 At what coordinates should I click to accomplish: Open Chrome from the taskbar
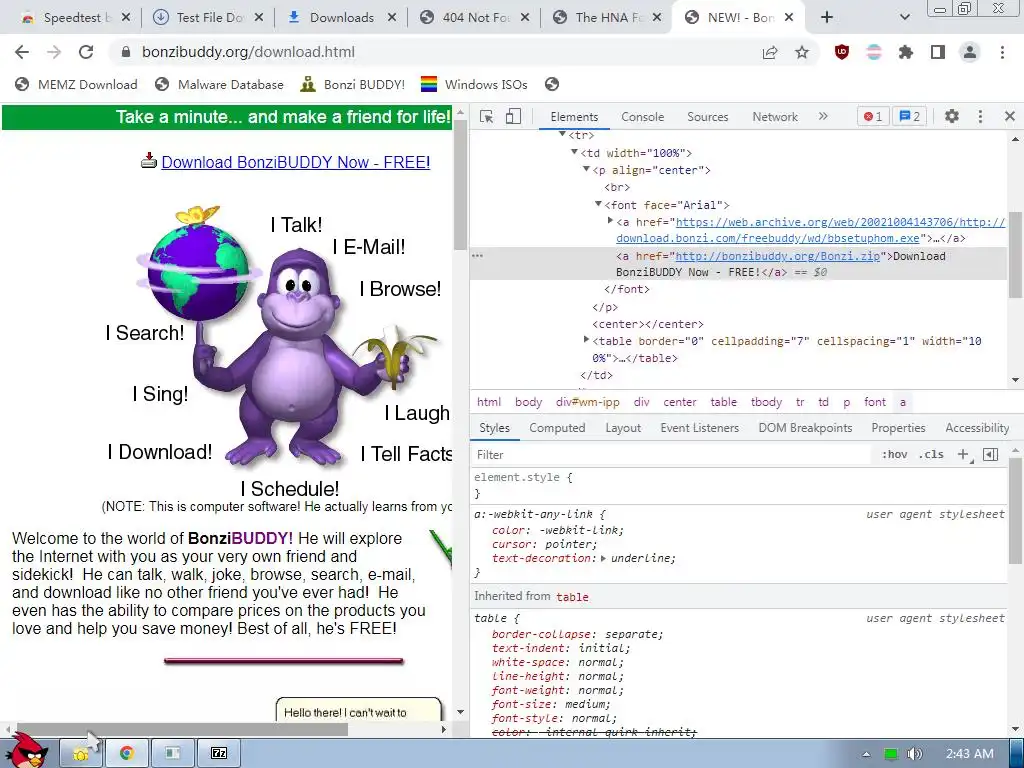(x=127, y=753)
